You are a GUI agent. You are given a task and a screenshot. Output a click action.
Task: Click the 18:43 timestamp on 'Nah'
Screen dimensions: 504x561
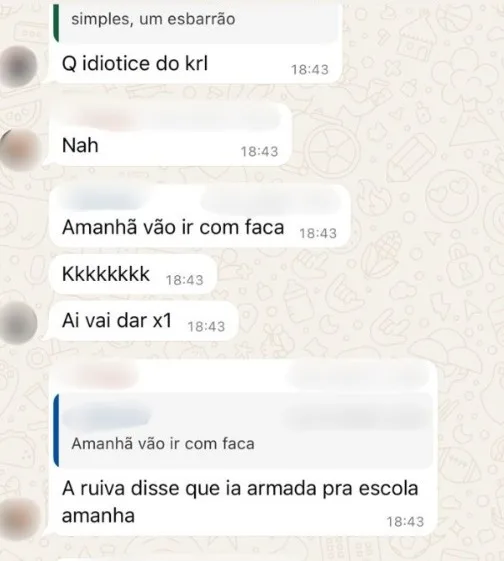coord(259,151)
